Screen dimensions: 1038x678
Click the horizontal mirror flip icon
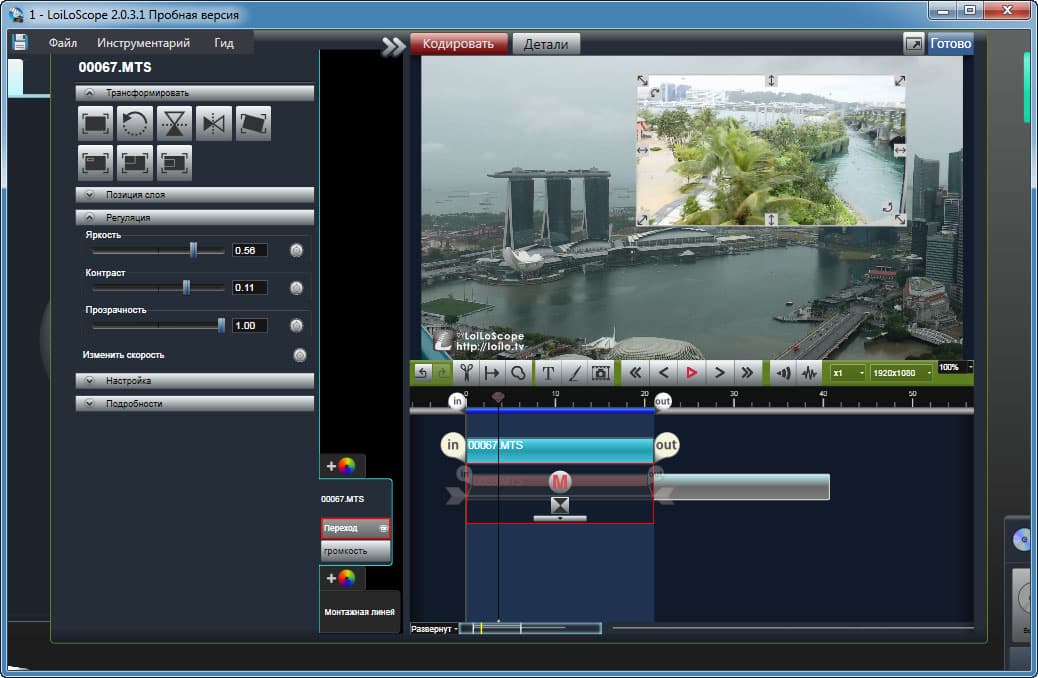[214, 123]
